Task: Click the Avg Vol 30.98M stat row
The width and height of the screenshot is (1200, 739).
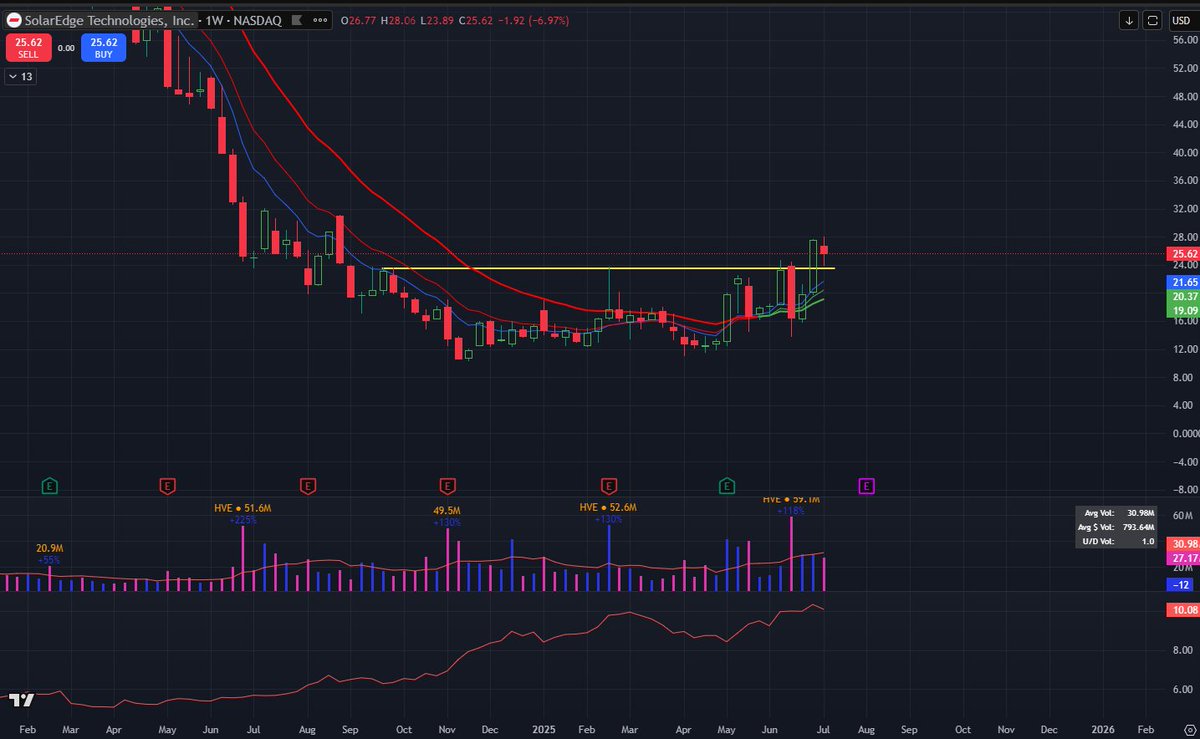Action: [1117, 514]
